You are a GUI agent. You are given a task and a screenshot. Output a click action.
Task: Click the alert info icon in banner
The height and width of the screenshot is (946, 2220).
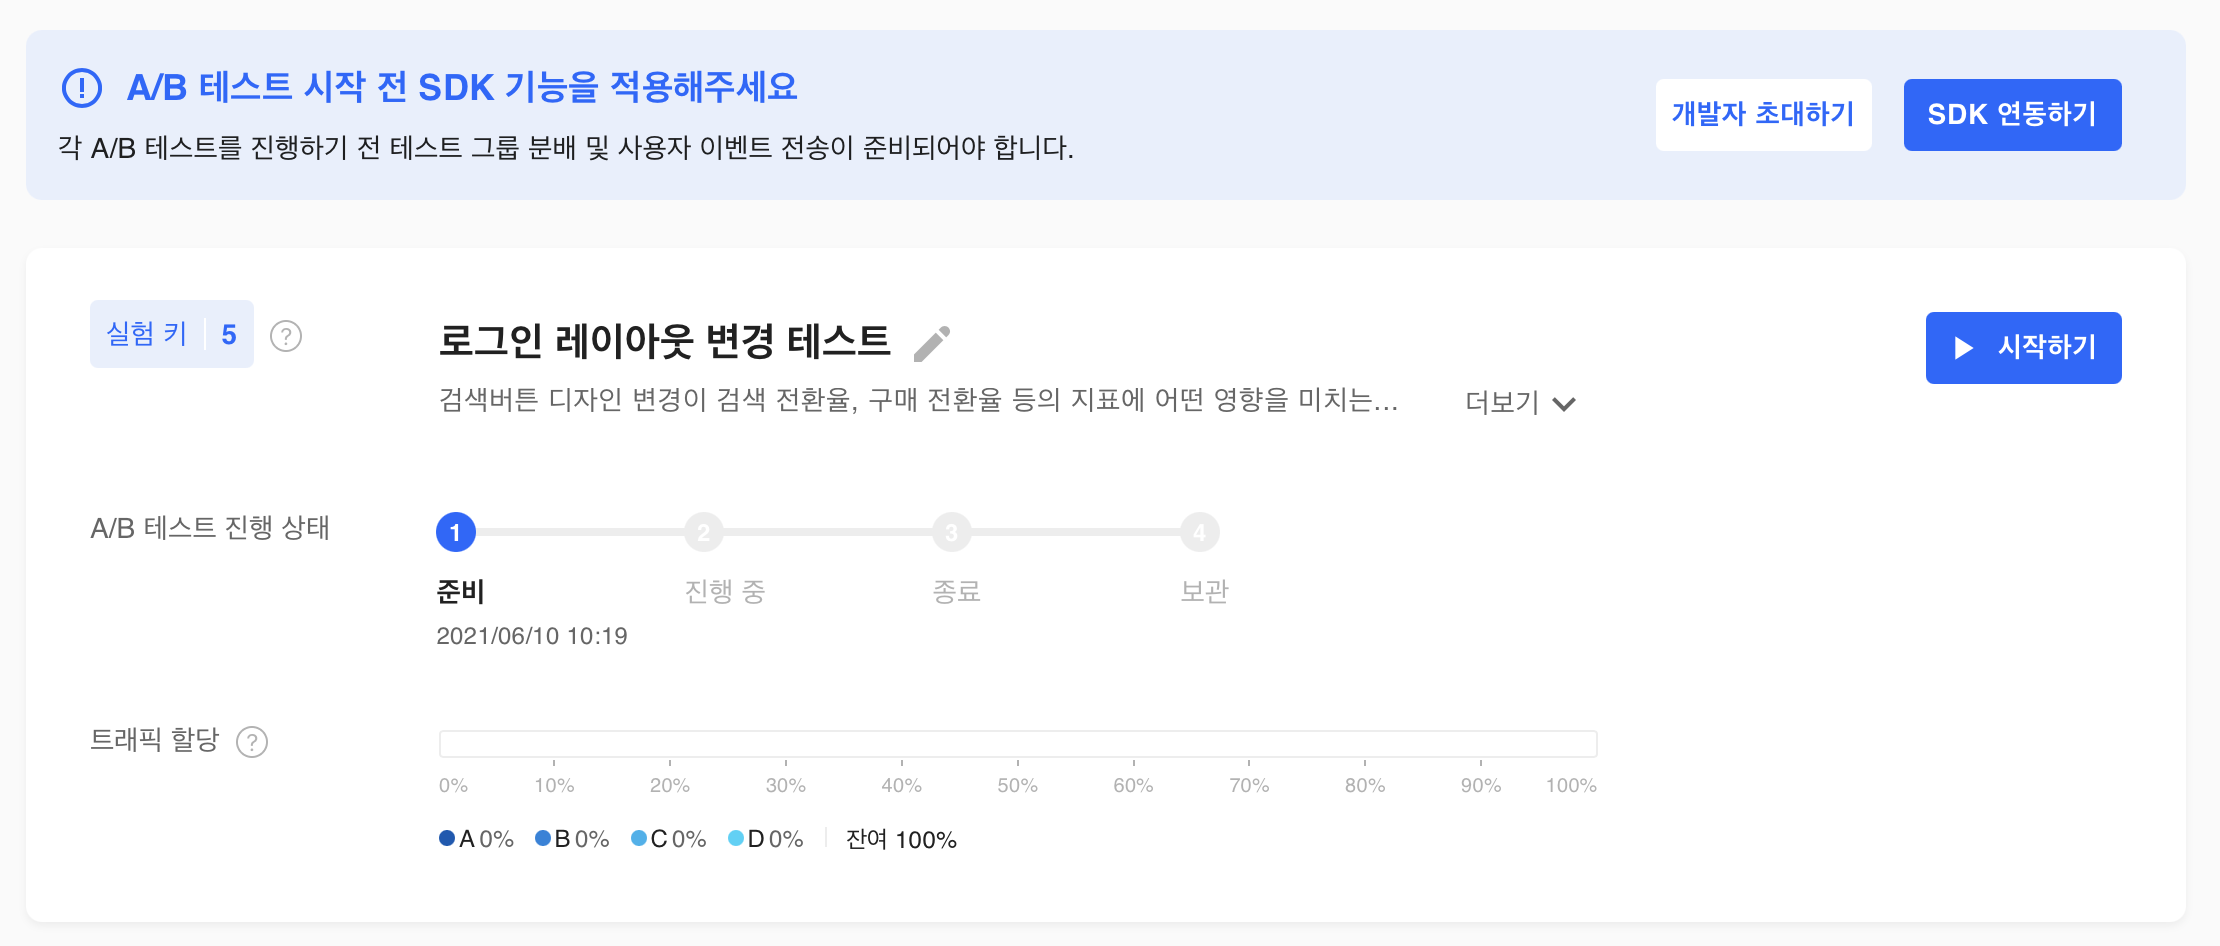click(82, 88)
